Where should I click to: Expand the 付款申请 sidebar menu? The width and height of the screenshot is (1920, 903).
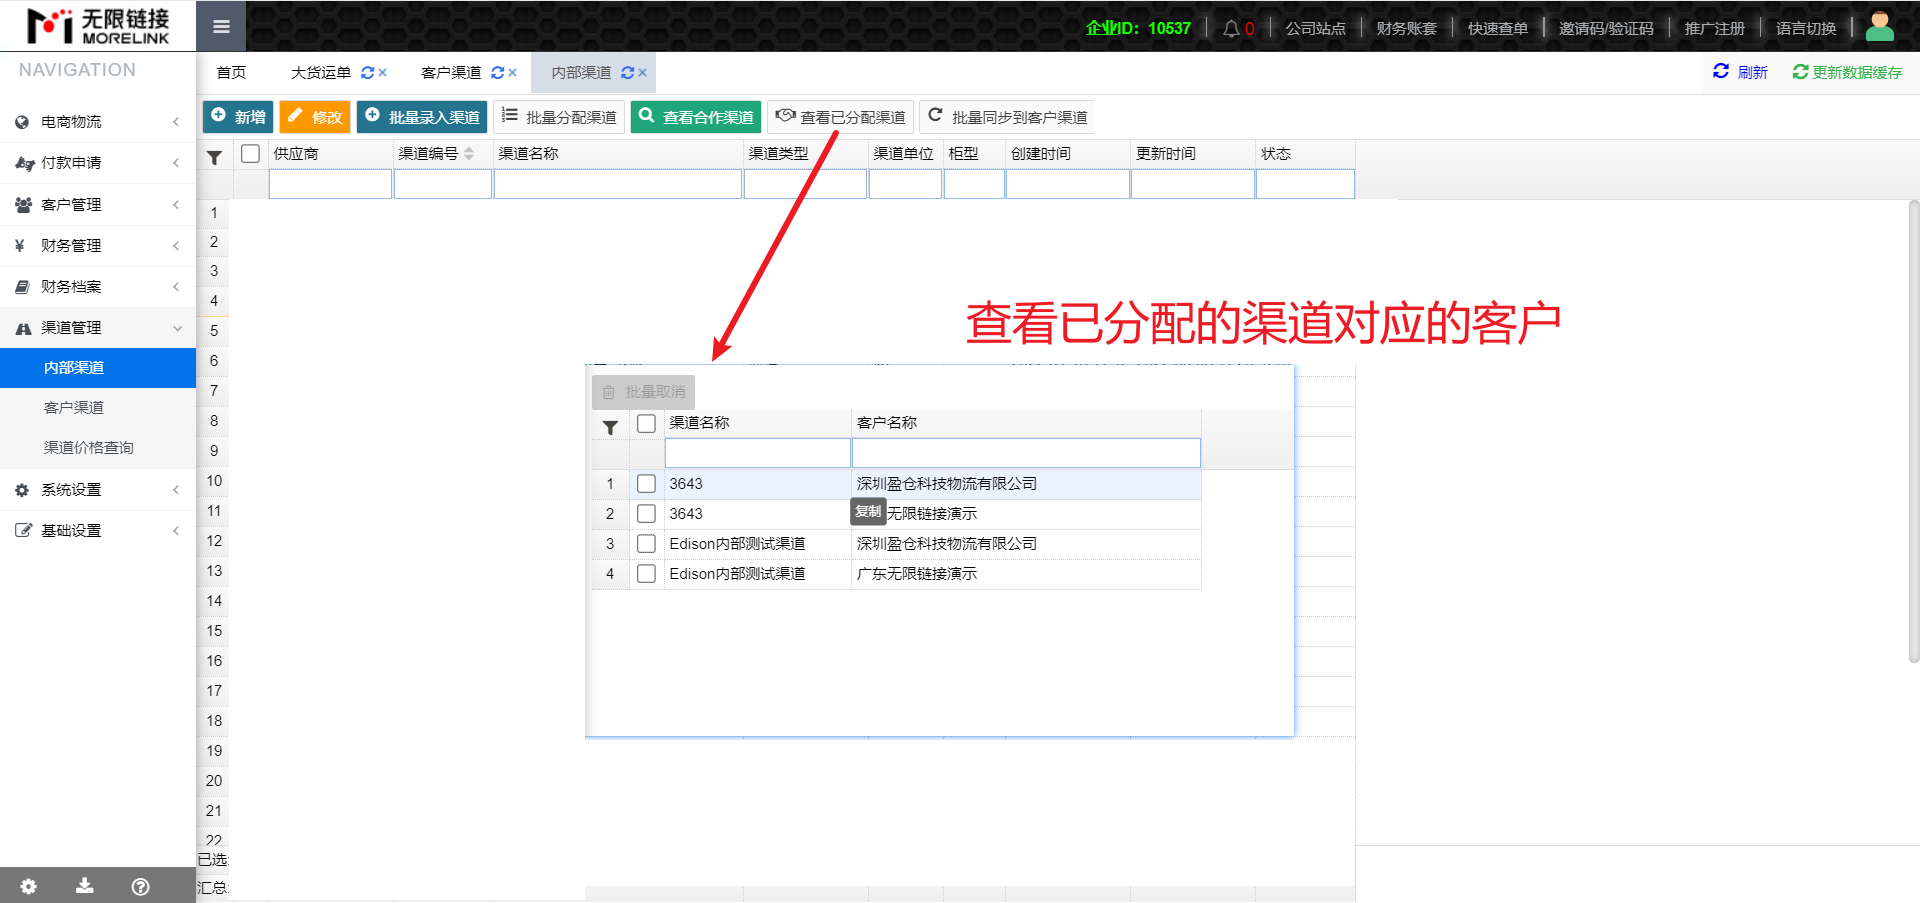[x=98, y=163]
